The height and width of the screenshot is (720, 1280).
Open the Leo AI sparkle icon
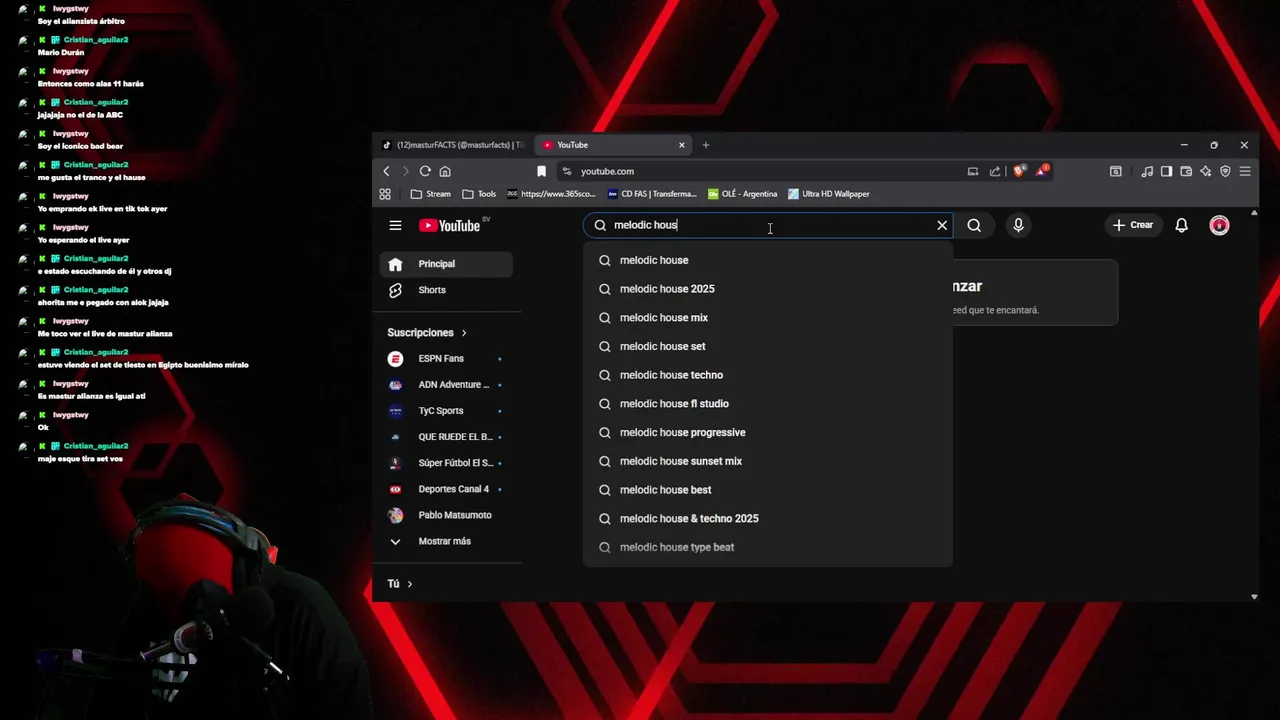click(1206, 171)
